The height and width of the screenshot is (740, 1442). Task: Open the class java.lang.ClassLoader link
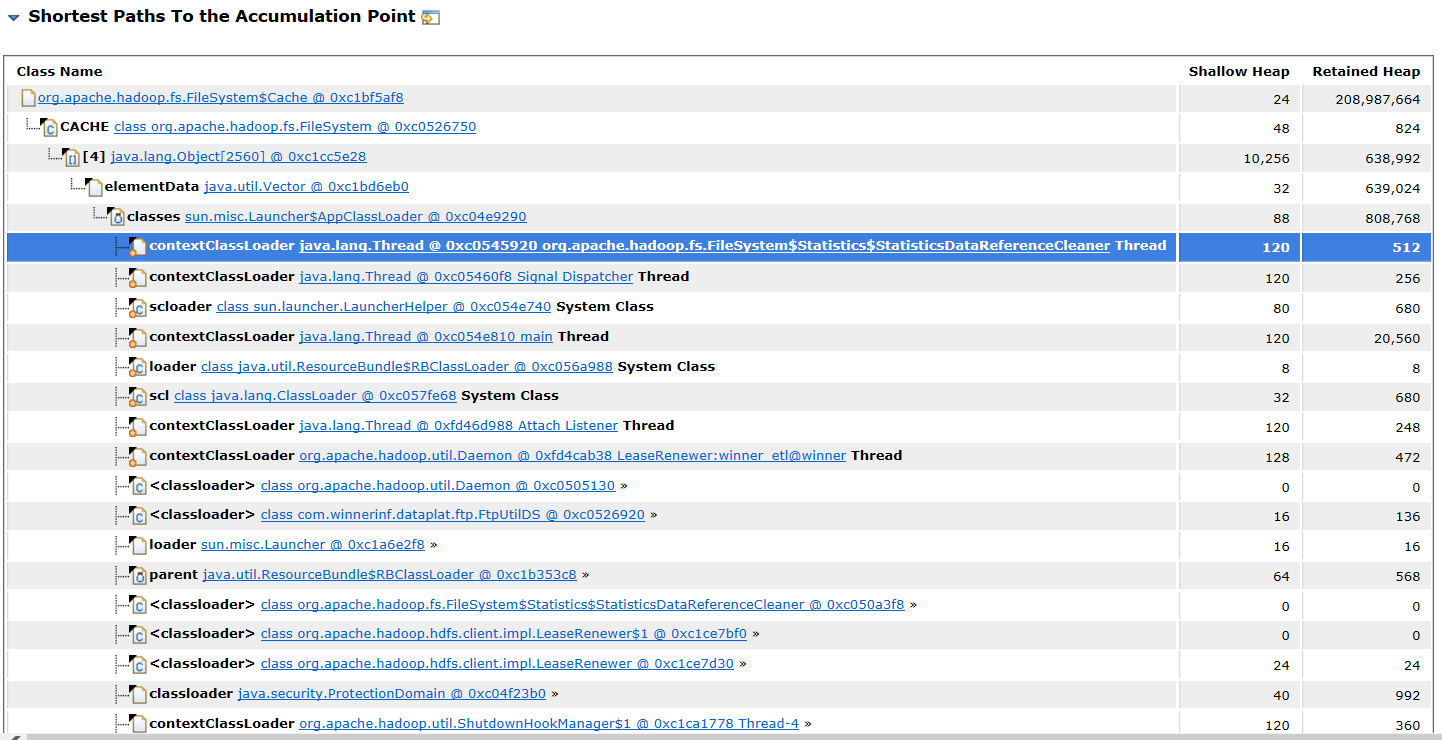click(x=315, y=396)
